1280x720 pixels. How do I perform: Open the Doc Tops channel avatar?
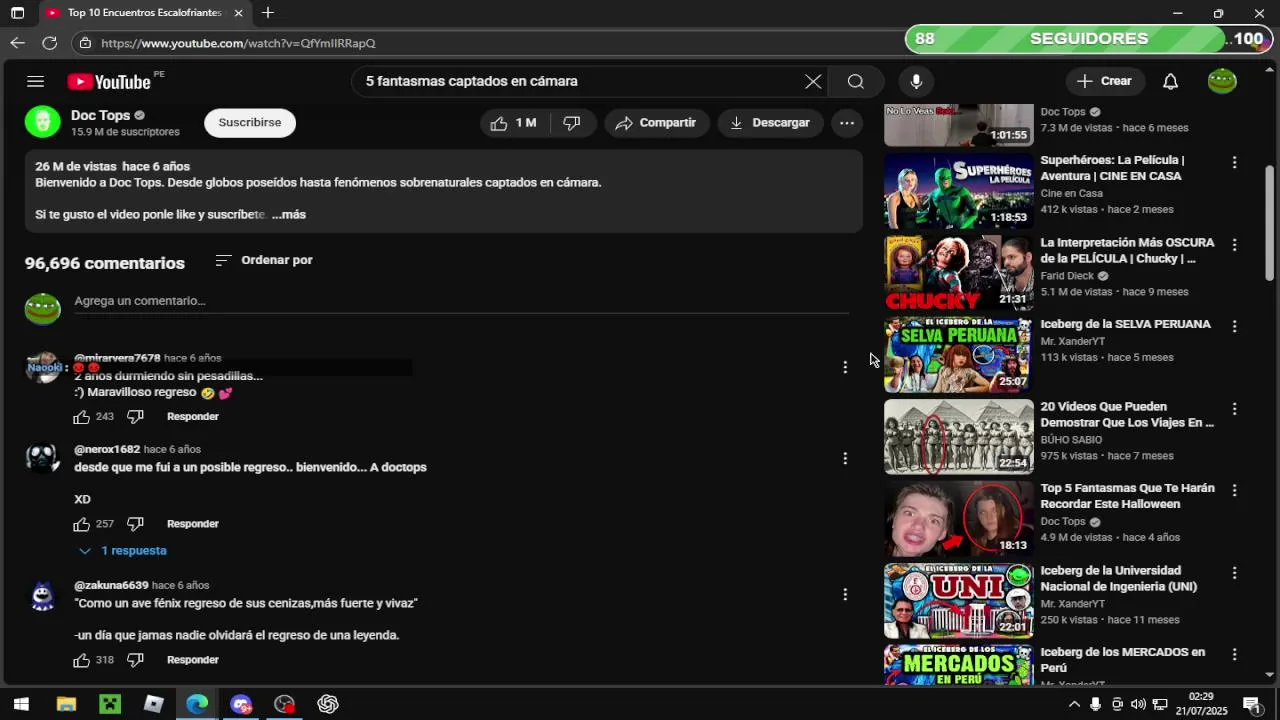coord(43,122)
